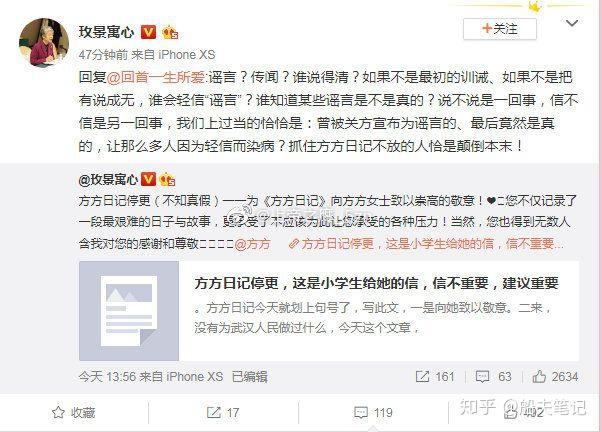Screen dimensions: 602x432
Task: Open the @回首一生所爱 mention
Action: point(155,77)
